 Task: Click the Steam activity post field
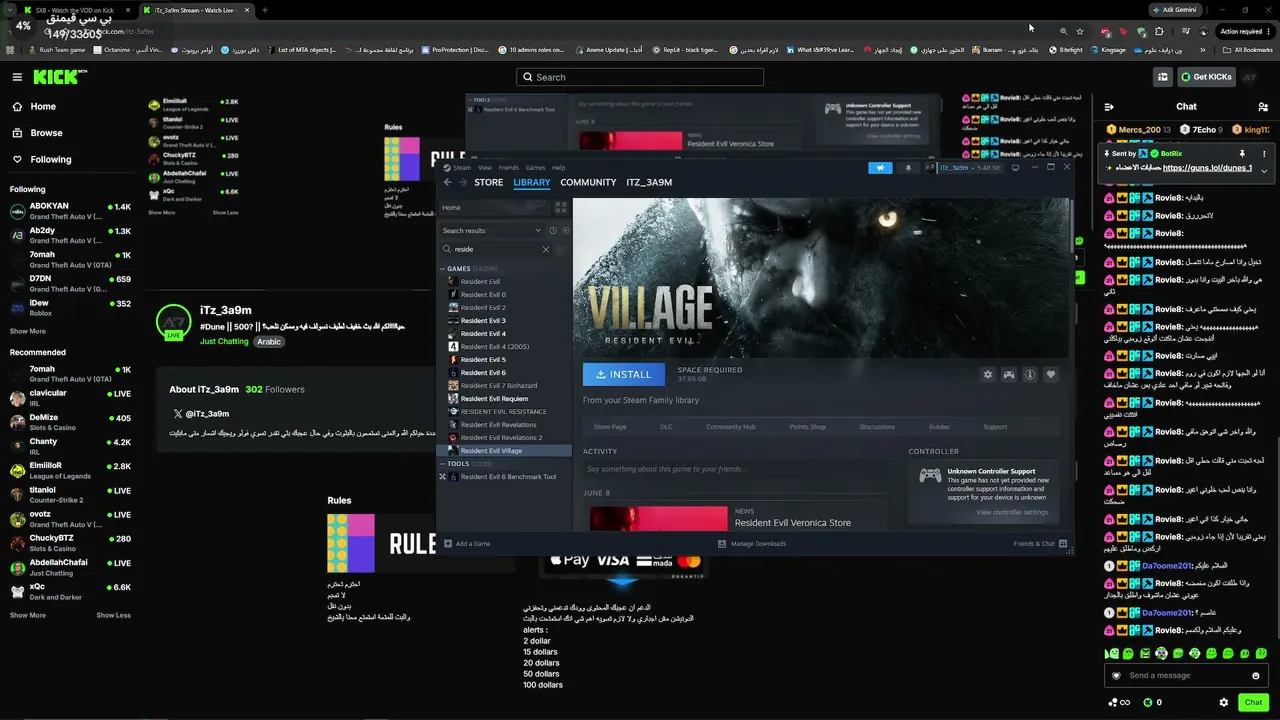tap(734, 469)
